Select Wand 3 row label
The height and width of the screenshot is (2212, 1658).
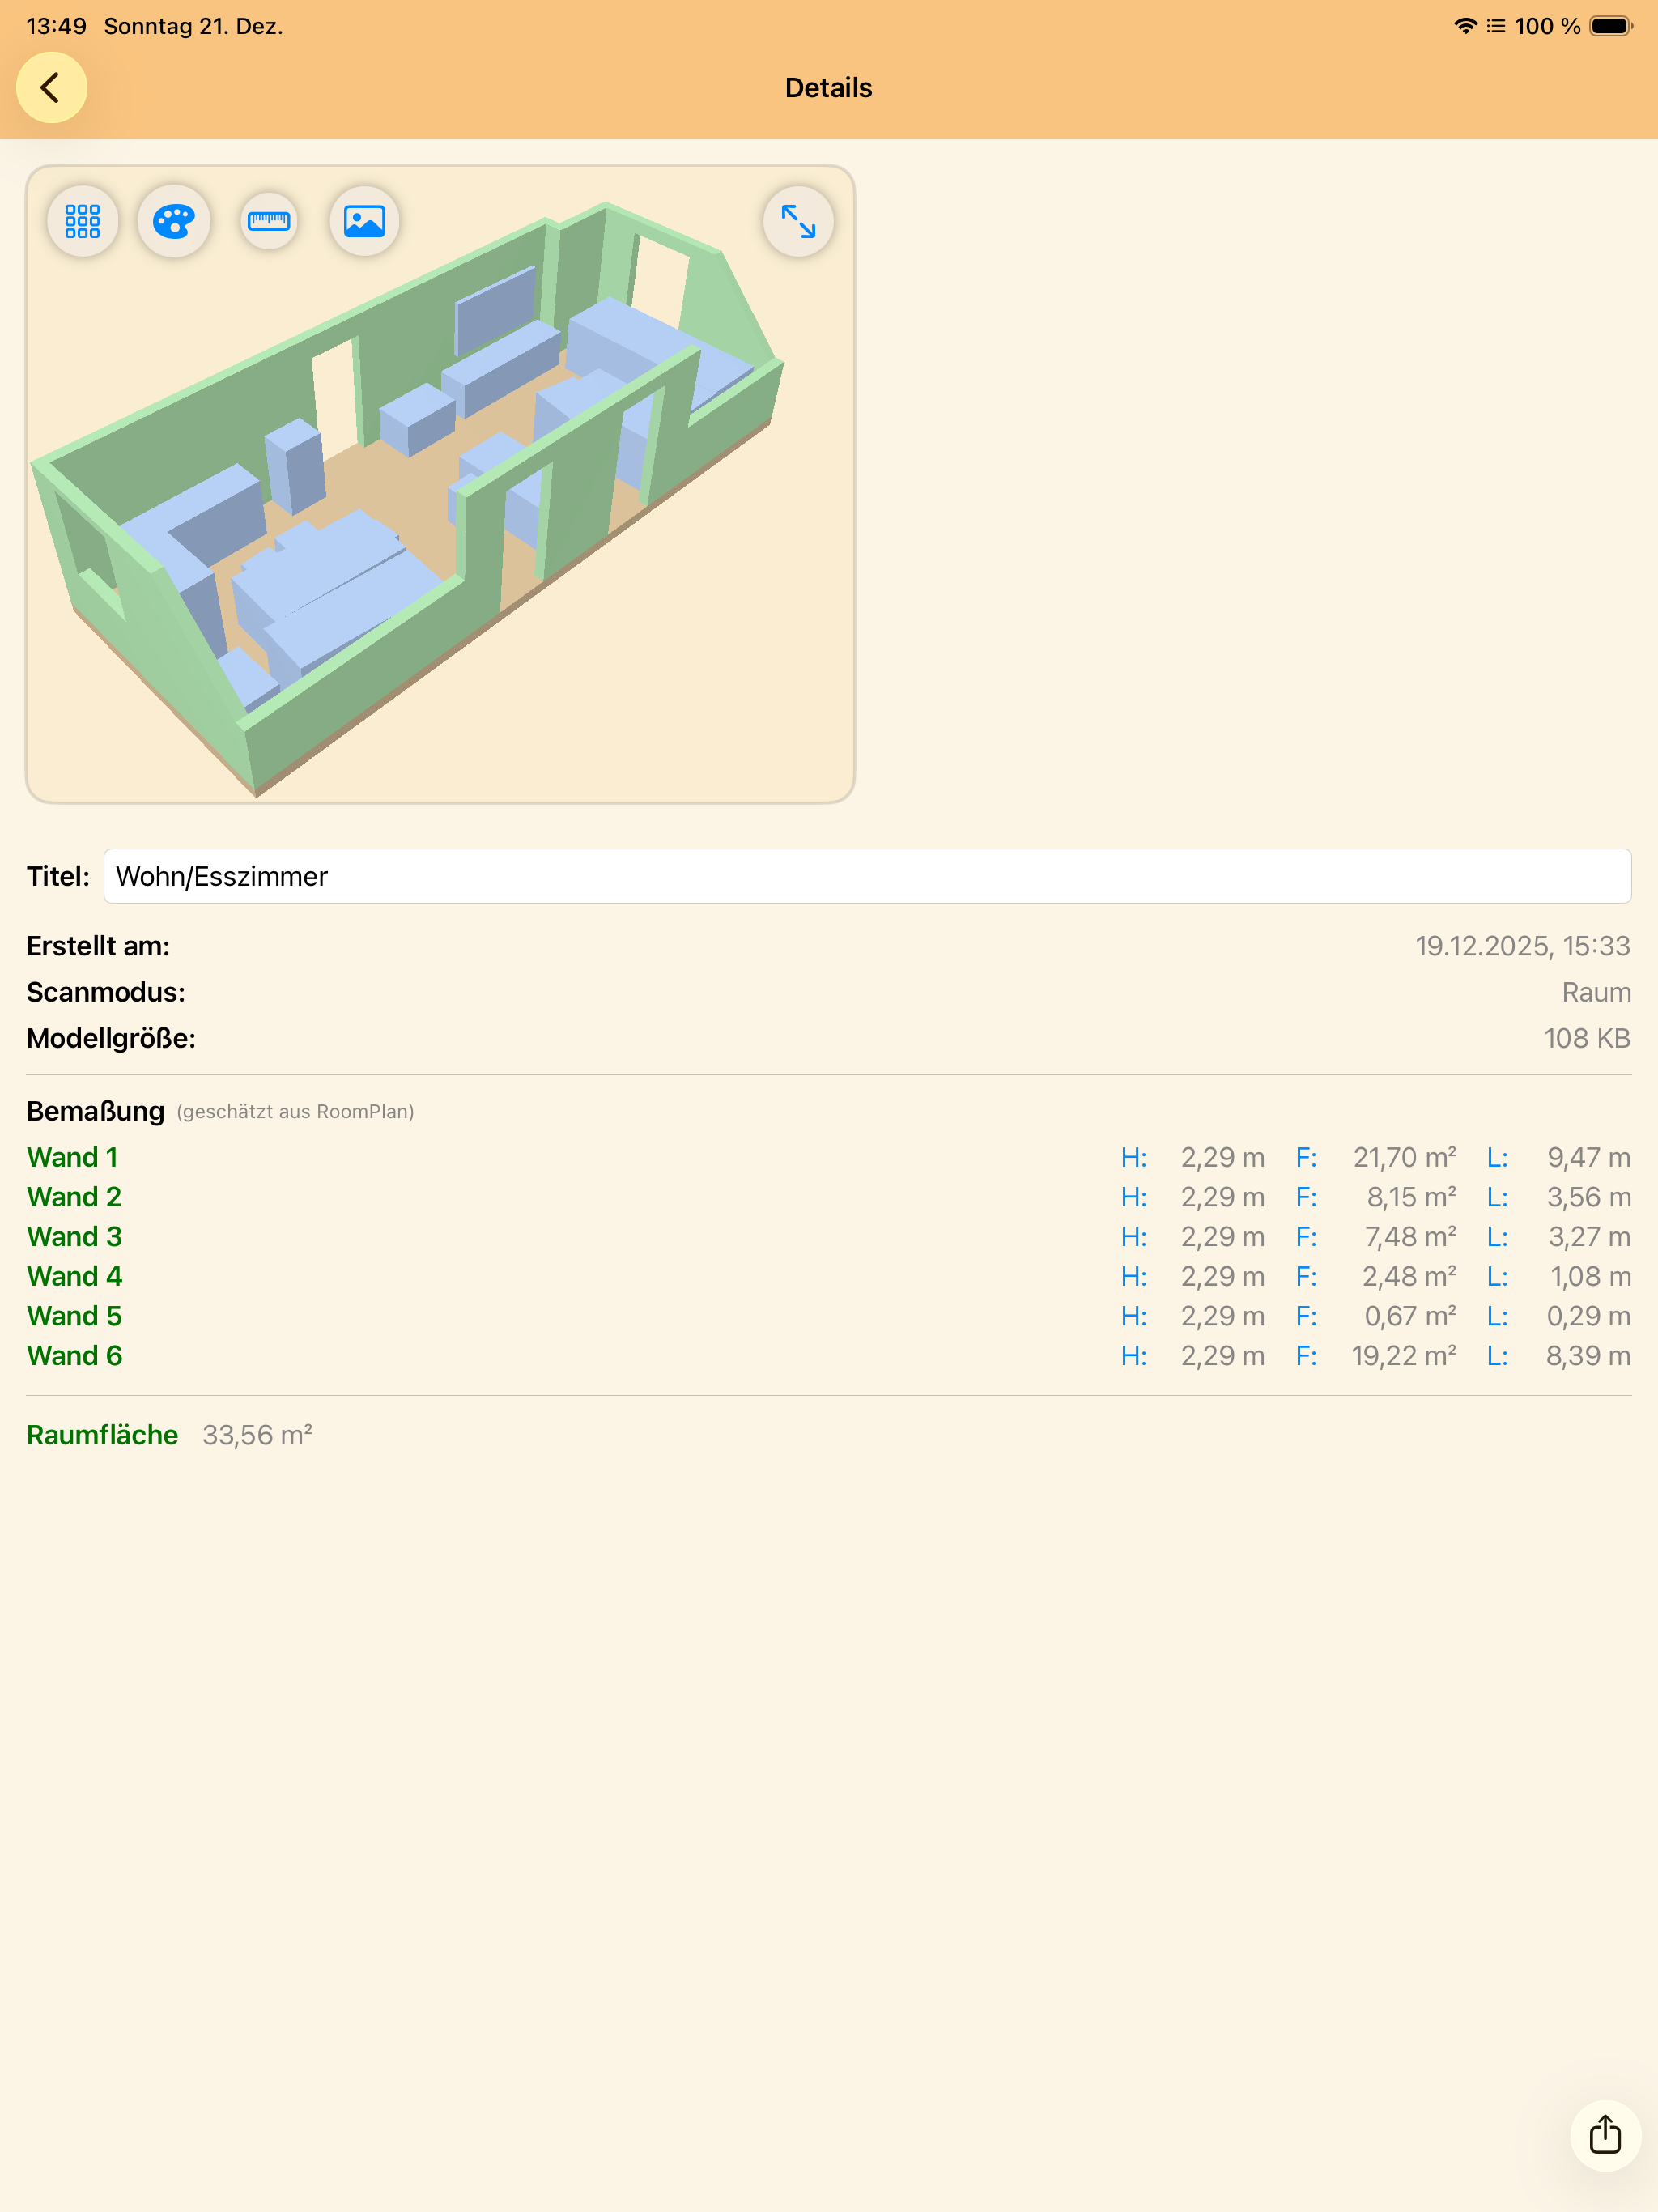point(74,1237)
